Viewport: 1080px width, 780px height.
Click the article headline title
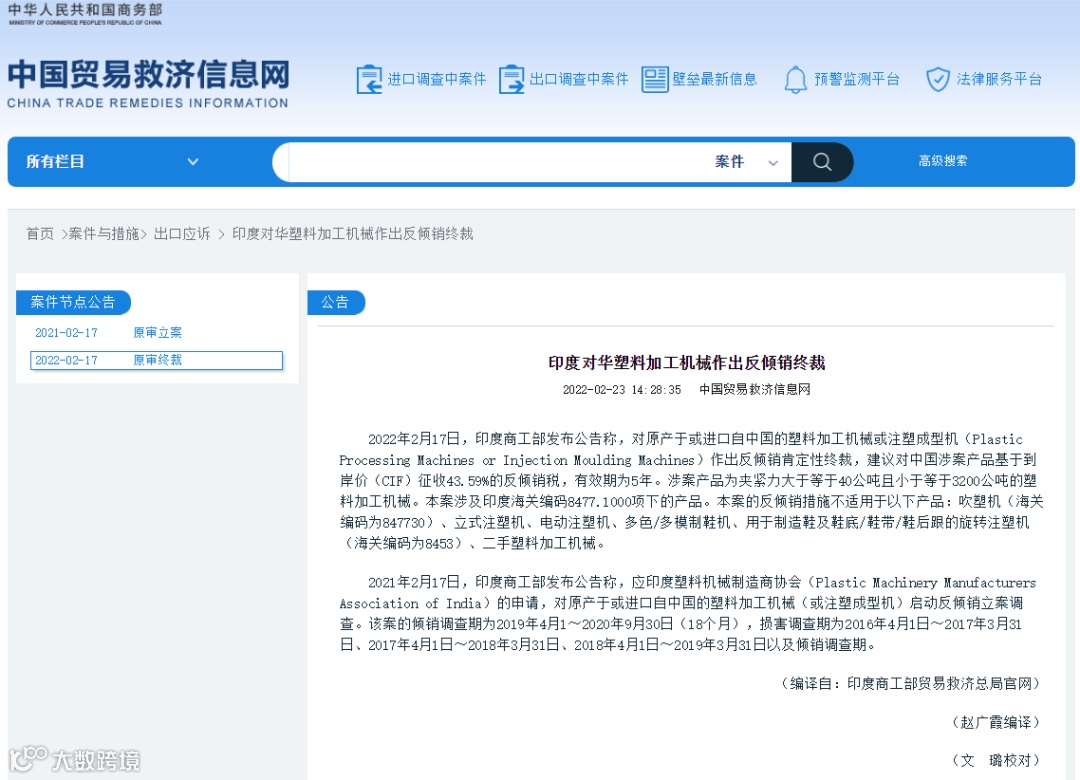686,363
